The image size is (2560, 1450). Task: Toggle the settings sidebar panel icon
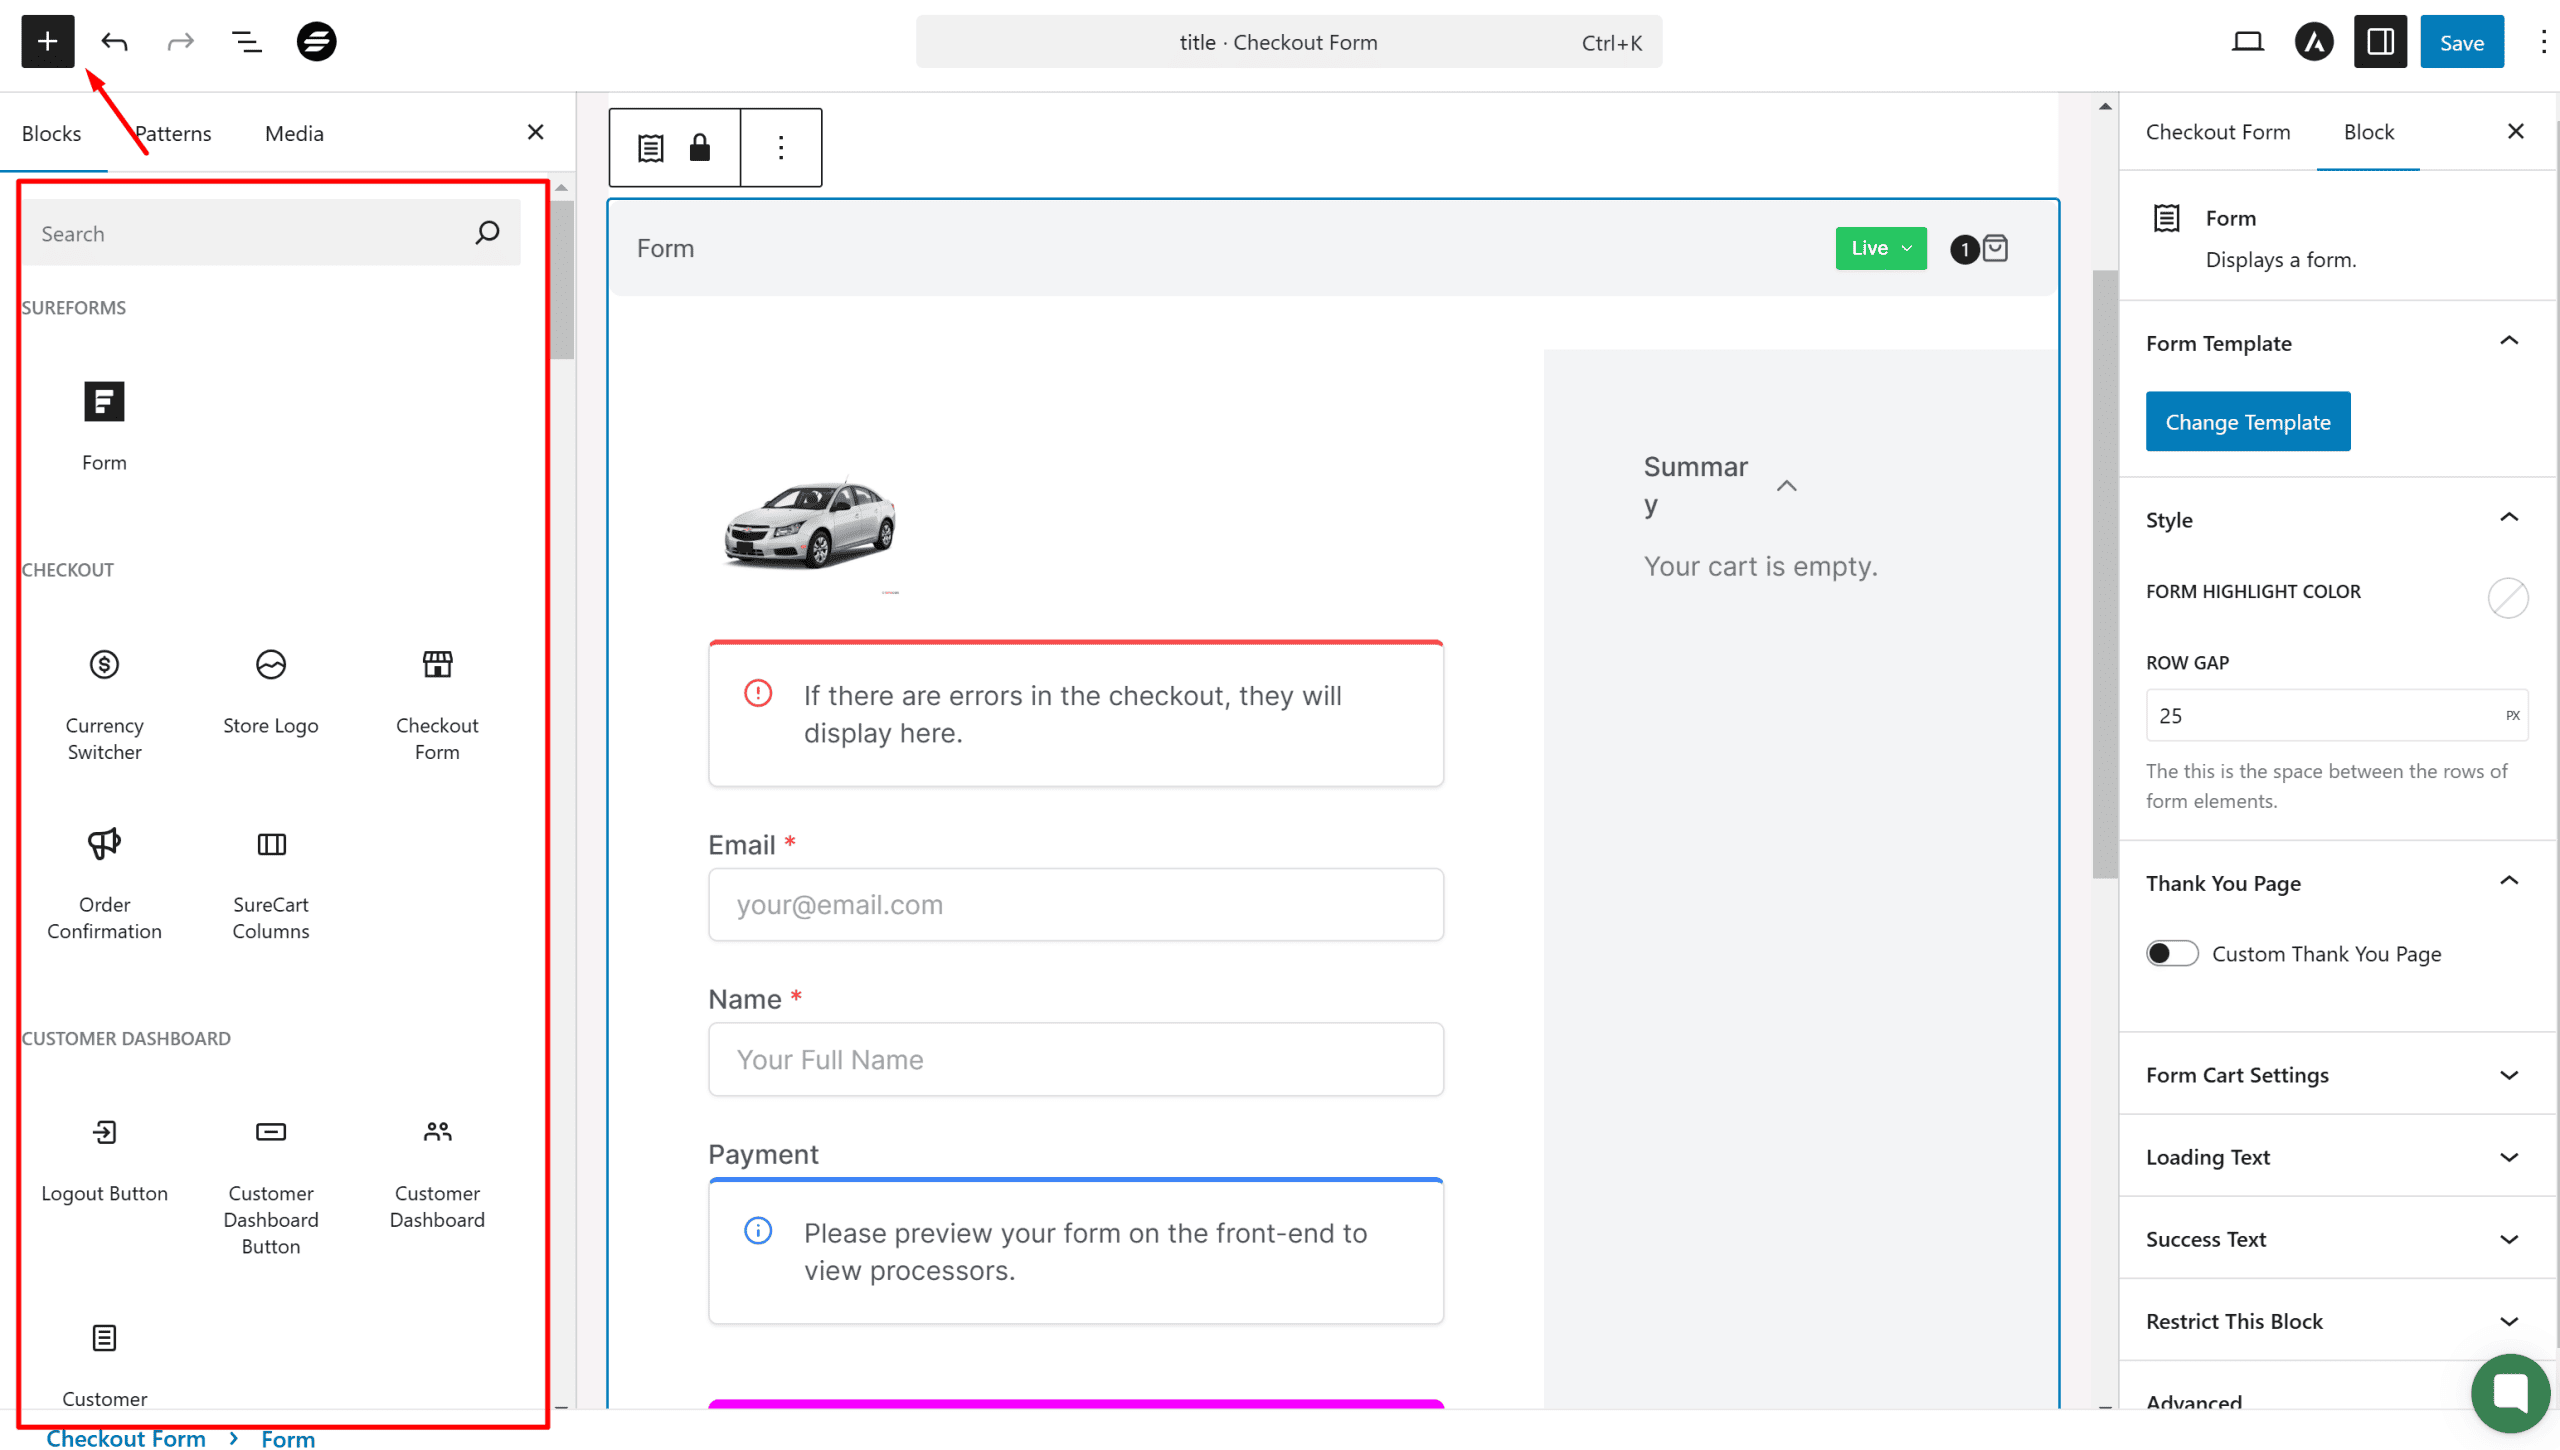pos(2379,42)
